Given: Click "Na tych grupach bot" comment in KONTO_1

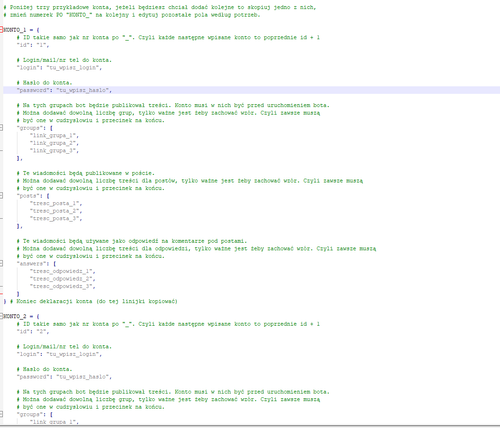Looking at the screenshot, I should pyautogui.click(x=173, y=105).
